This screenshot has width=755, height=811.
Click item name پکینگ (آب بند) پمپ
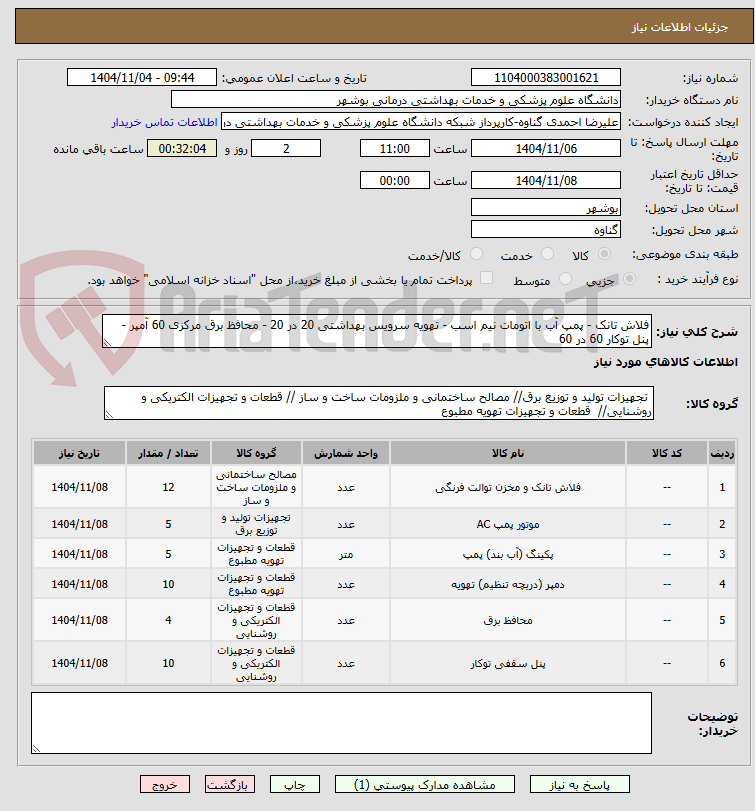(x=508, y=554)
